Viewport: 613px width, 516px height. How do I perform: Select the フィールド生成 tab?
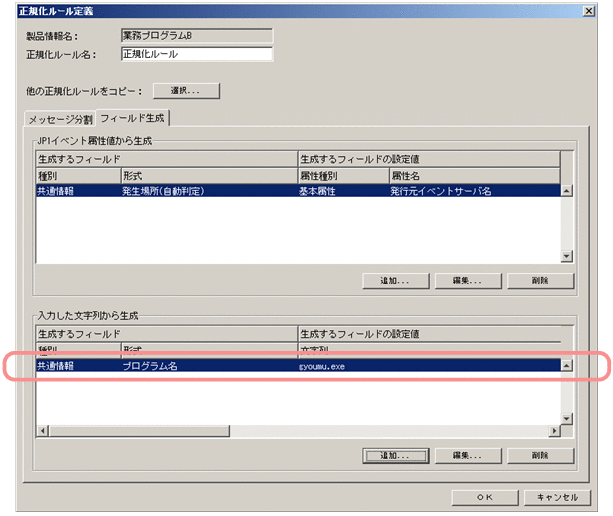point(132,118)
